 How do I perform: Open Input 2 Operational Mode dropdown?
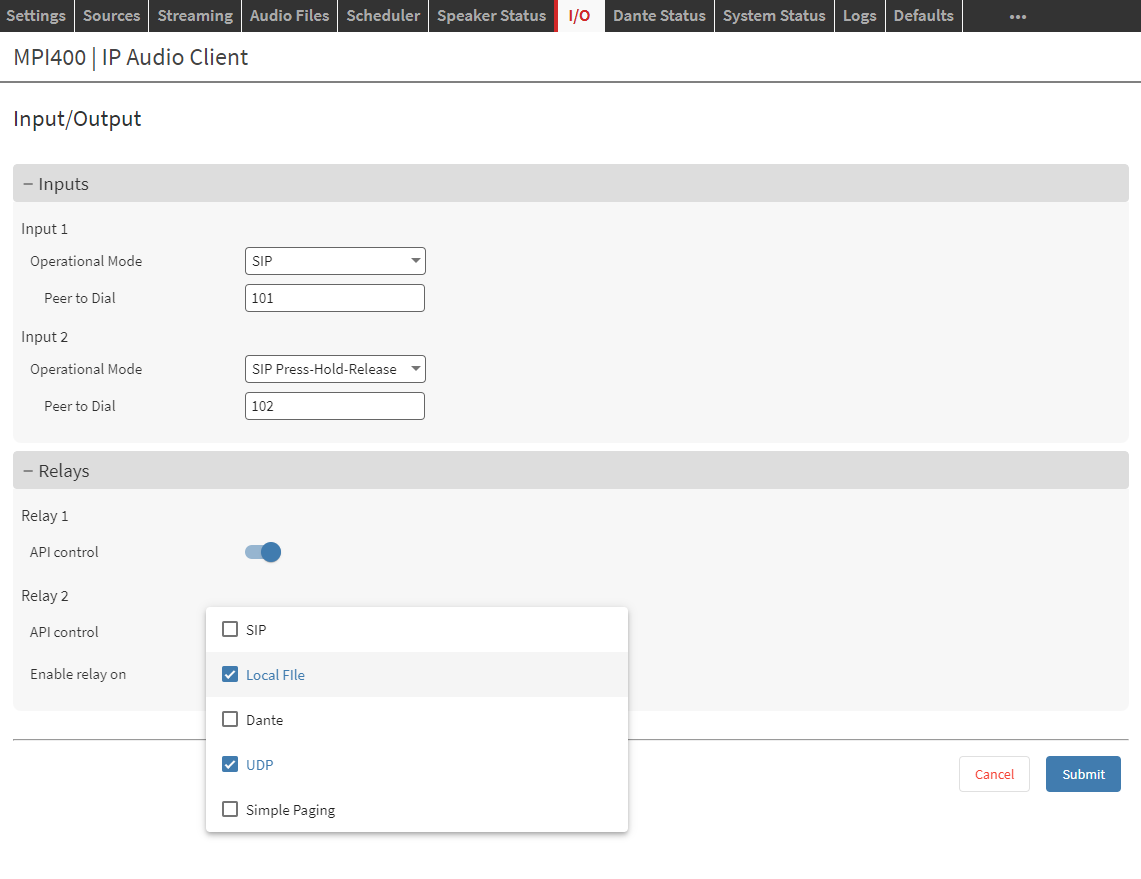335,369
